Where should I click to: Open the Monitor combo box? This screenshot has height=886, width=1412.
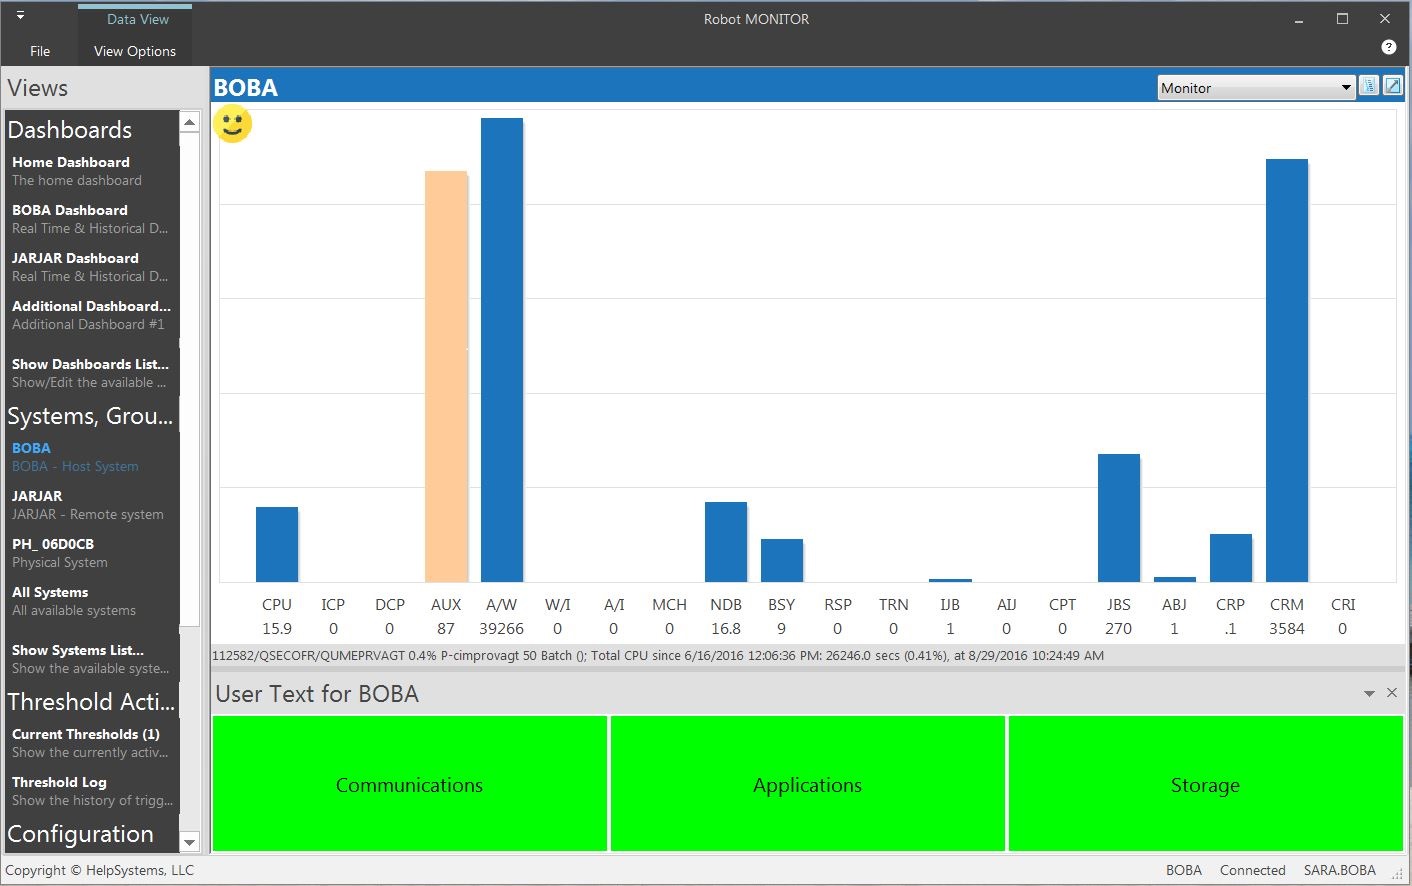tap(1257, 88)
